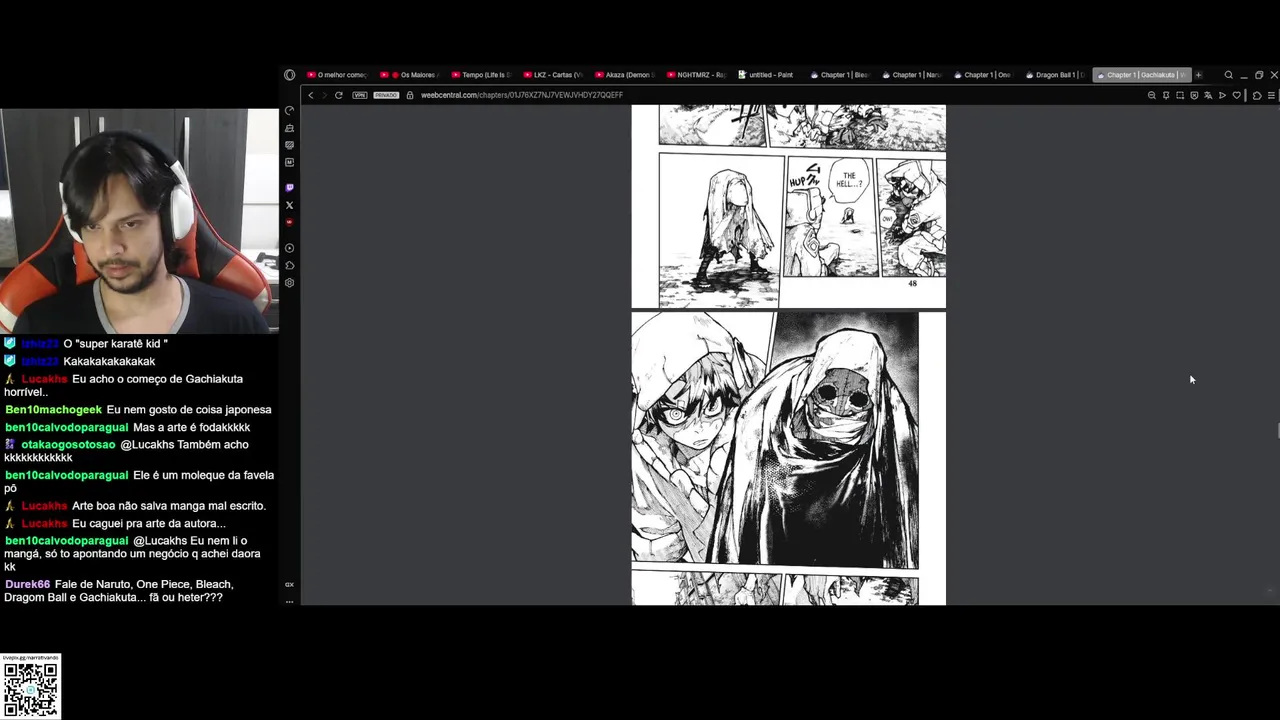The image size is (1280, 720).
Task: Switch to 'Chapter 1 | Bleach' tab
Action: point(840,75)
